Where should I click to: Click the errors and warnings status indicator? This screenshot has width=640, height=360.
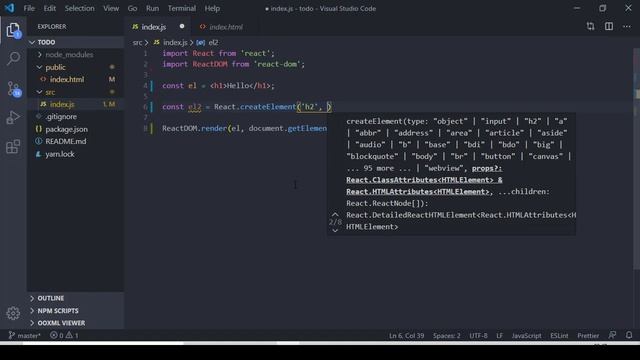pyautogui.click(x=64, y=336)
